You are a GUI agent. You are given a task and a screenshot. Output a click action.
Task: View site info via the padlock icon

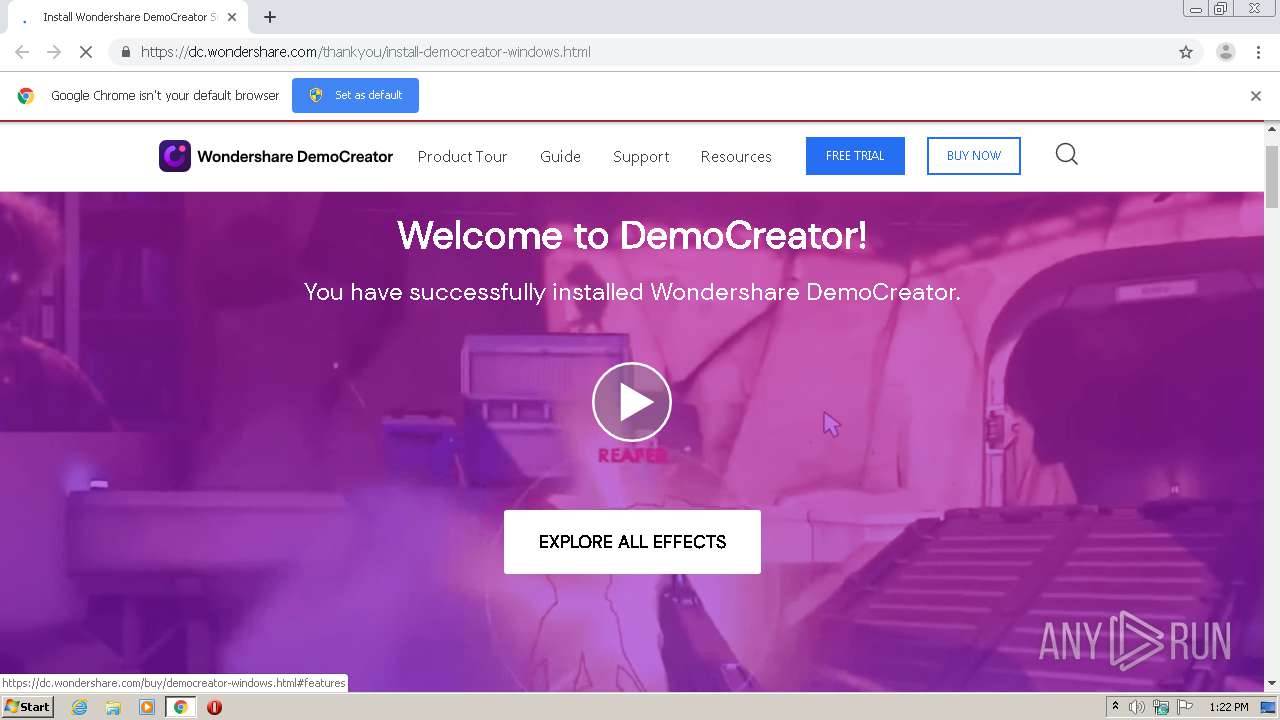(125, 52)
